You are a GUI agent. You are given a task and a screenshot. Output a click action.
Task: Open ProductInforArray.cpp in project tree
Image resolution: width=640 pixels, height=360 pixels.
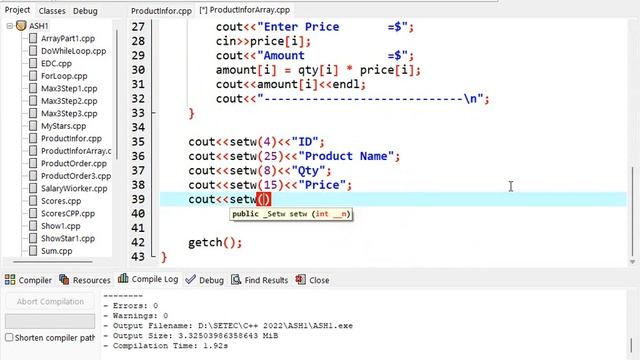[76, 151]
